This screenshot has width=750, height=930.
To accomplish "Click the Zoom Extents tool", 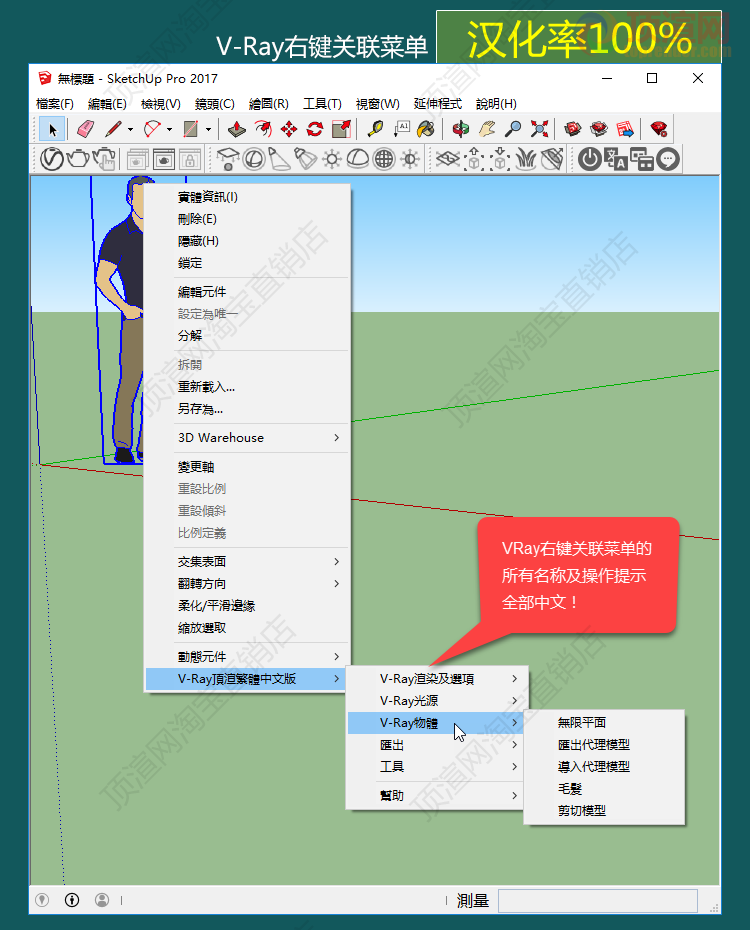I will (x=539, y=129).
